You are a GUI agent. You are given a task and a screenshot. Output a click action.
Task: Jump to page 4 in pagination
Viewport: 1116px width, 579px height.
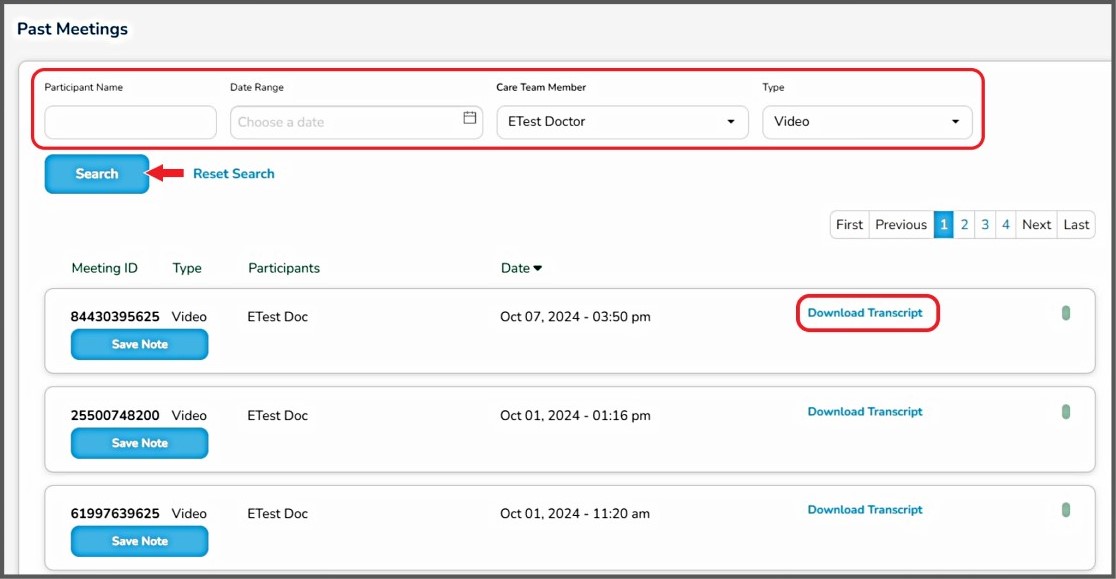[x=1006, y=225]
